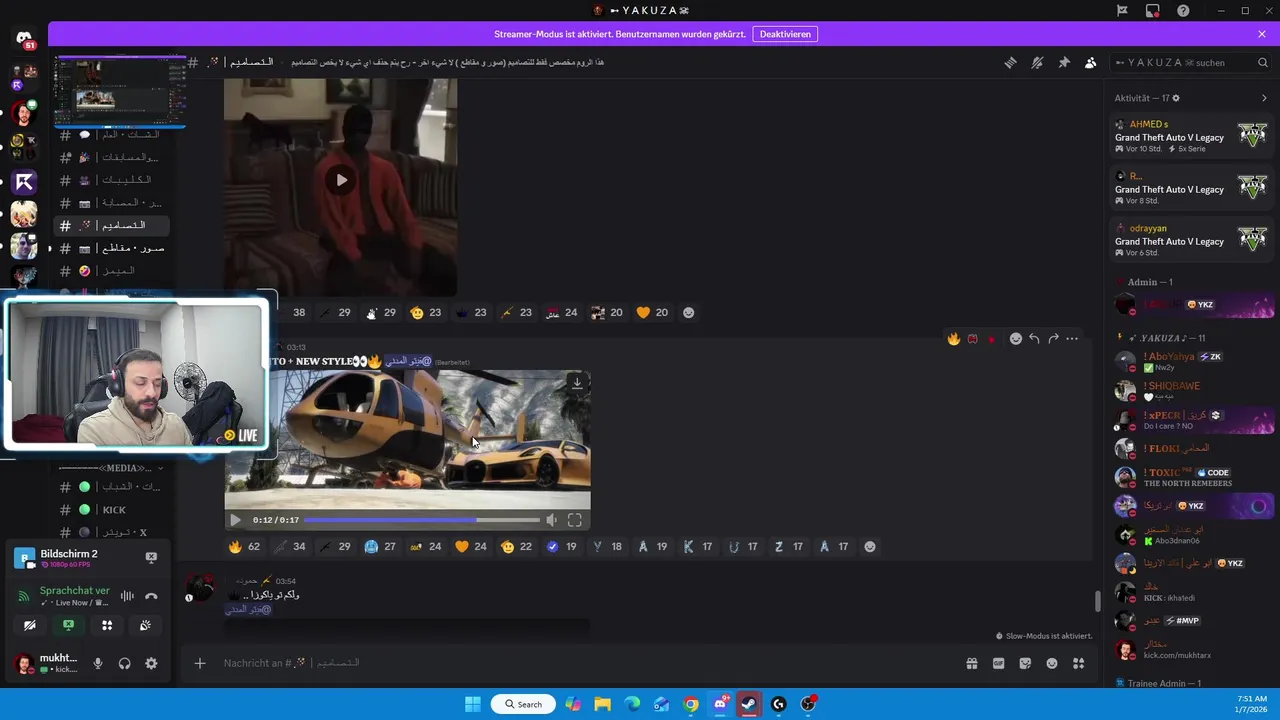Viewport: 1280px width, 720px height.
Task: Open odrayyan's Grand Theft Auto activity card
Action: (x=1192, y=240)
